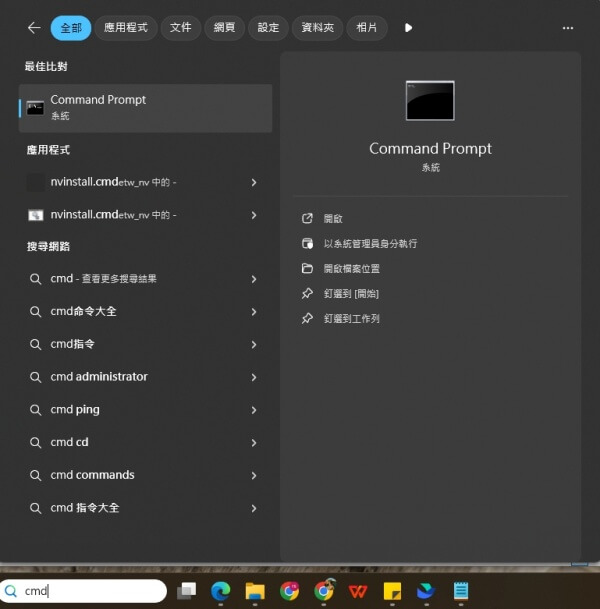Select cmd - 查看更多搜尋結果 suggestion text
The width and height of the screenshot is (600, 609).
[x=103, y=278]
